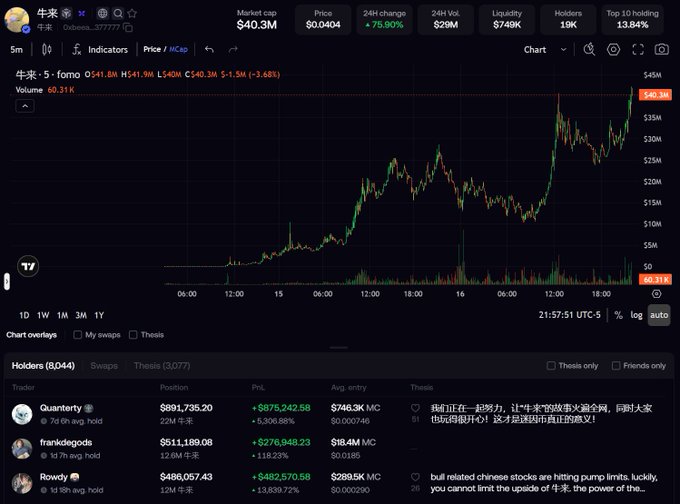Switch chart to Price mode
This screenshot has width=680, height=504.
coord(152,49)
